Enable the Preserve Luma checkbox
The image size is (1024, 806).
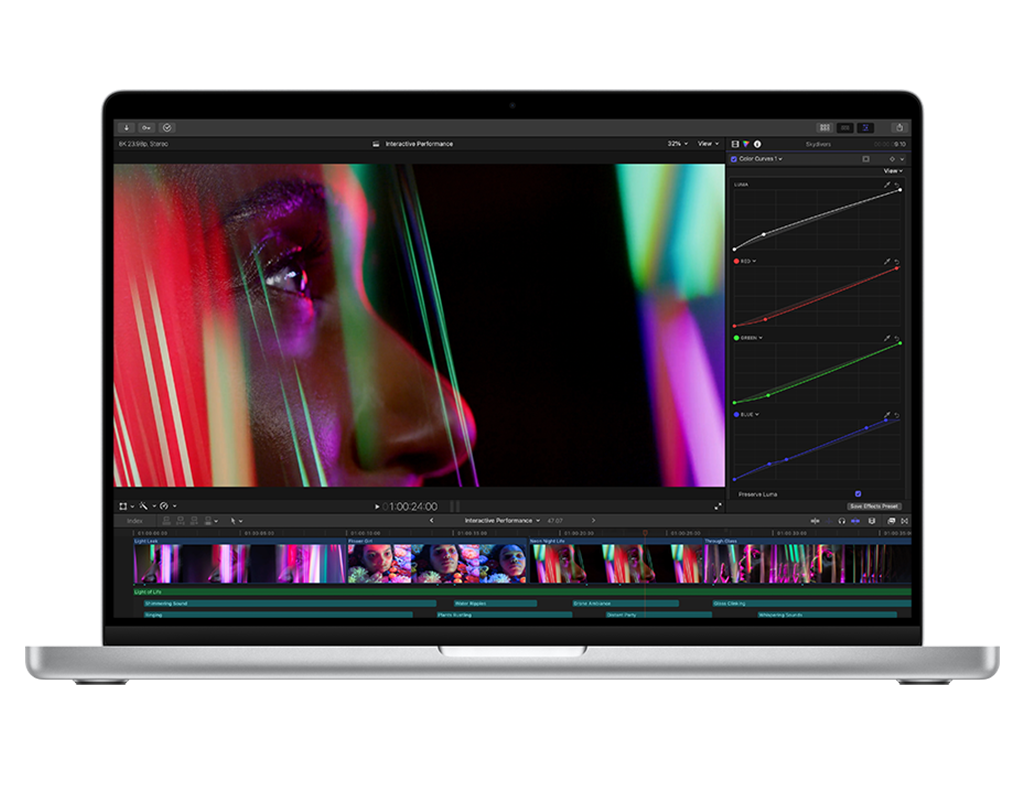pos(857,494)
